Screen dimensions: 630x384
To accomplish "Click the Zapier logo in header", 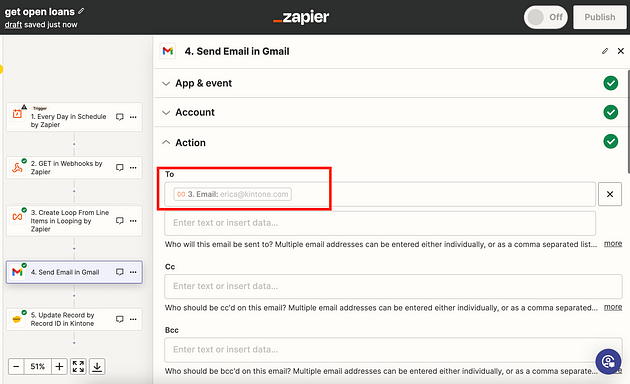I will pyautogui.click(x=301, y=17).
